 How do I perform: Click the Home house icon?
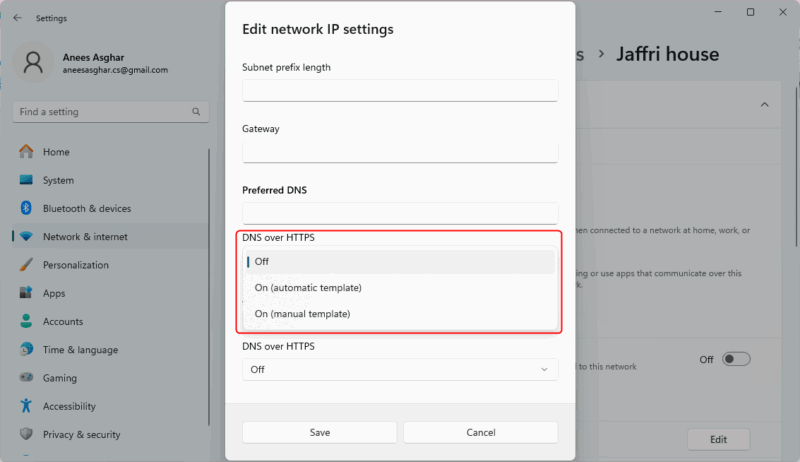pos(26,151)
